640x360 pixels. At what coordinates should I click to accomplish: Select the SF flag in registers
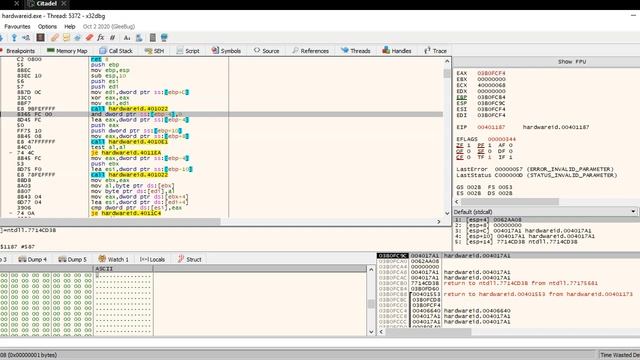pyautogui.click(x=481, y=151)
